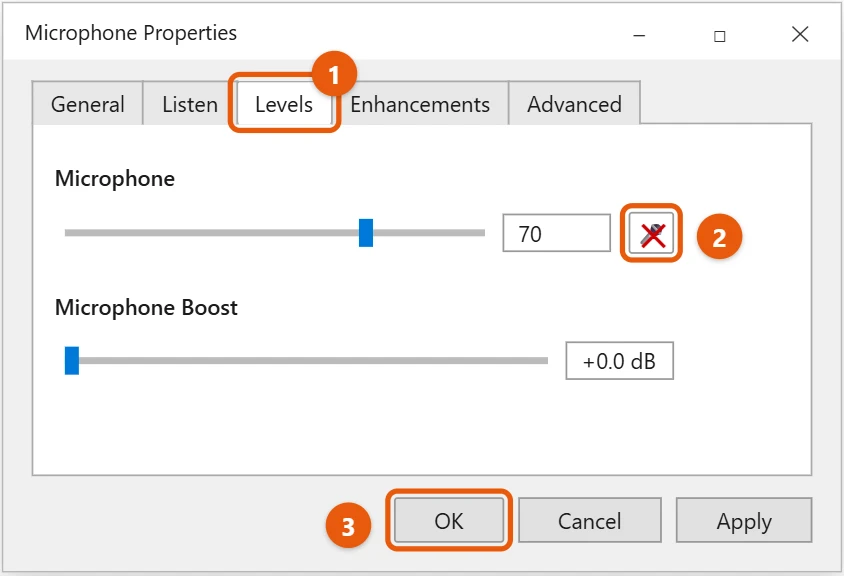
Task: Open the Listen tab
Action: 189,104
